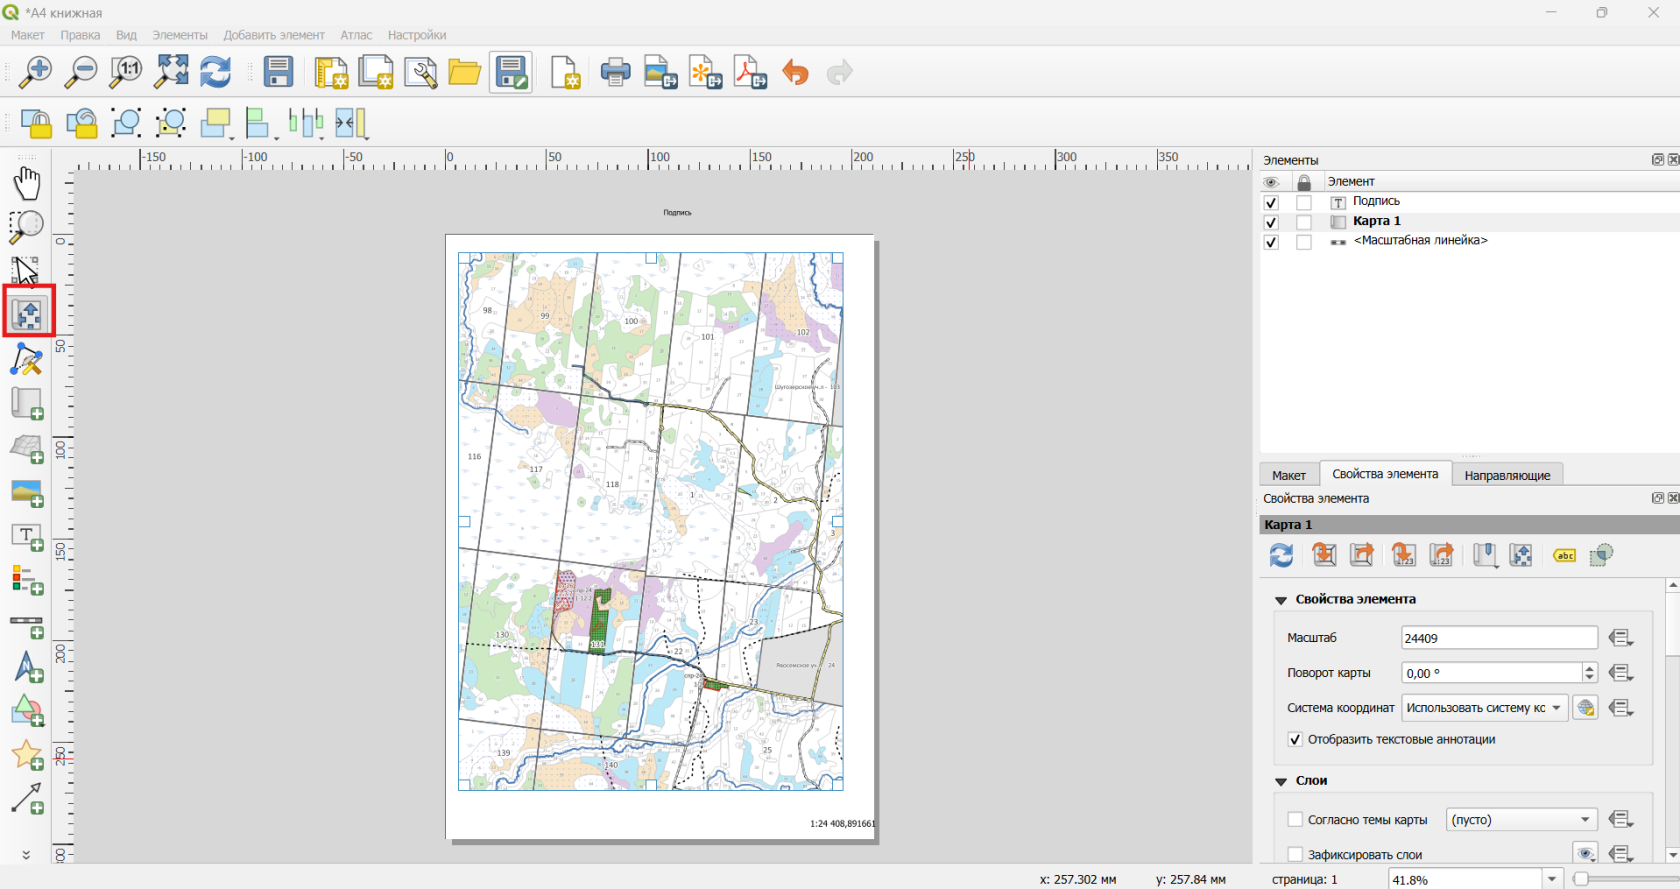Click the Print layout icon
Viewport: 1680px width, 889px height.
tap(615, 72)
